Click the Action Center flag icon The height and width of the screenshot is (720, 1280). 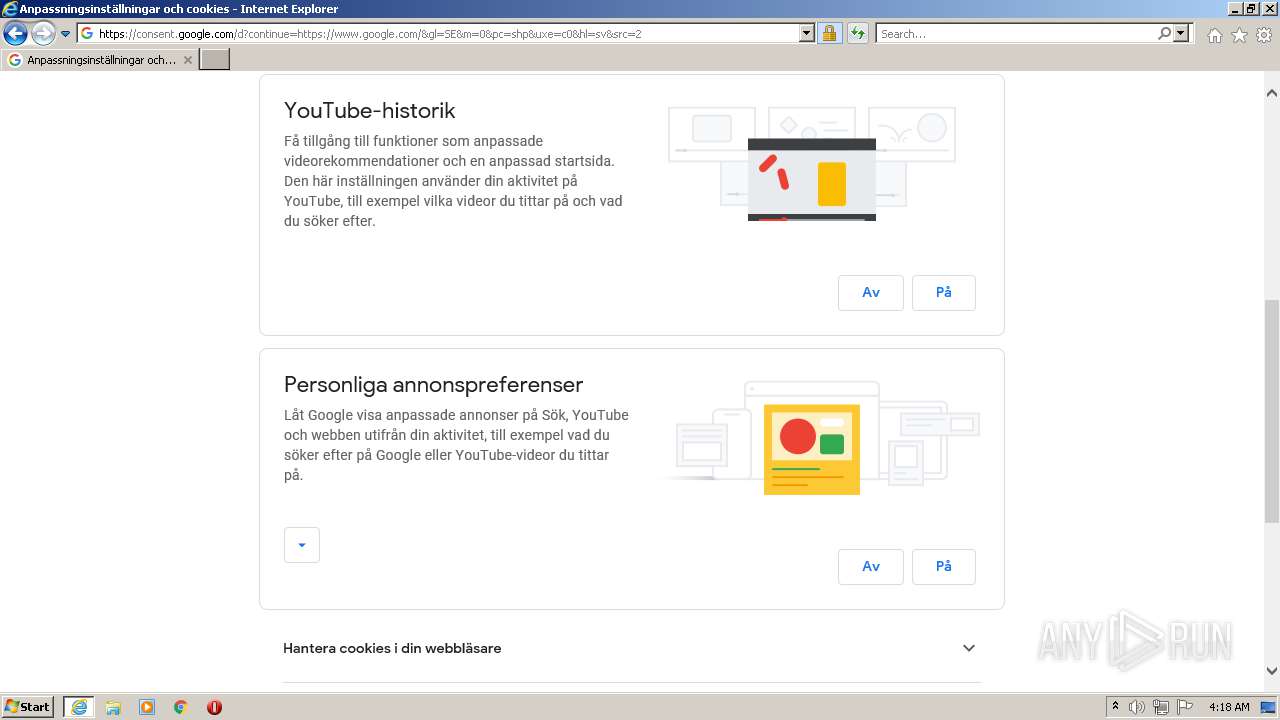[x=1185, y=707]
